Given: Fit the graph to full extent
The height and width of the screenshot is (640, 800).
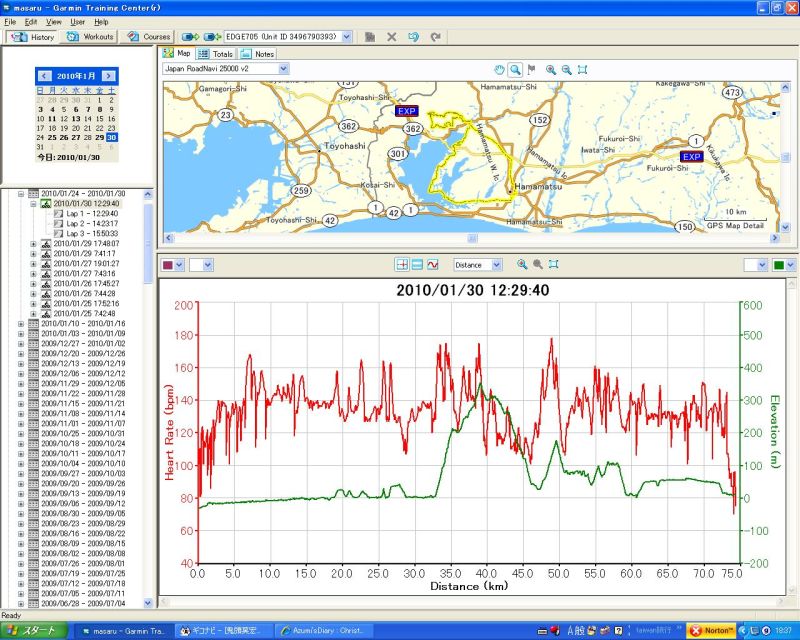Looking at the screenshot, I should click(x=554, y=264).
